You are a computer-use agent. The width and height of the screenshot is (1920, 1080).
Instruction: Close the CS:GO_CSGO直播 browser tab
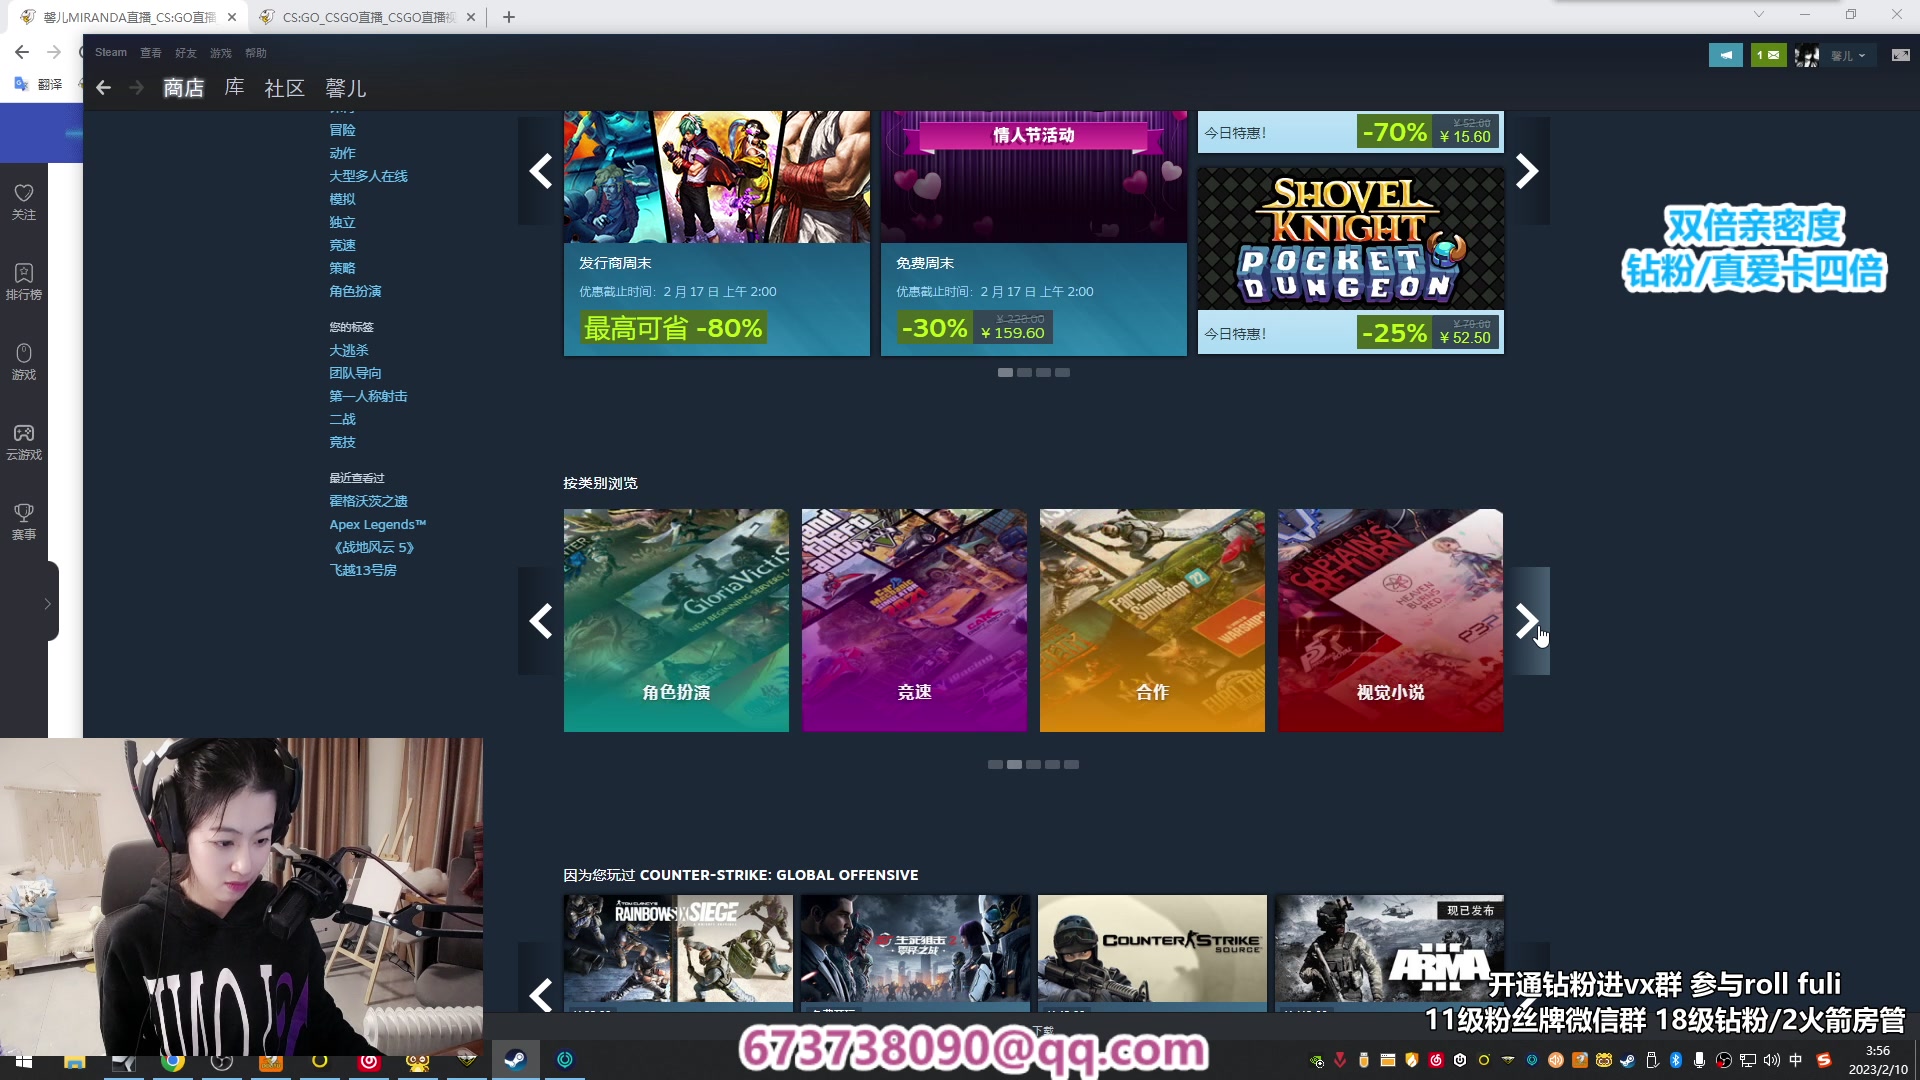tap(471, 17)
